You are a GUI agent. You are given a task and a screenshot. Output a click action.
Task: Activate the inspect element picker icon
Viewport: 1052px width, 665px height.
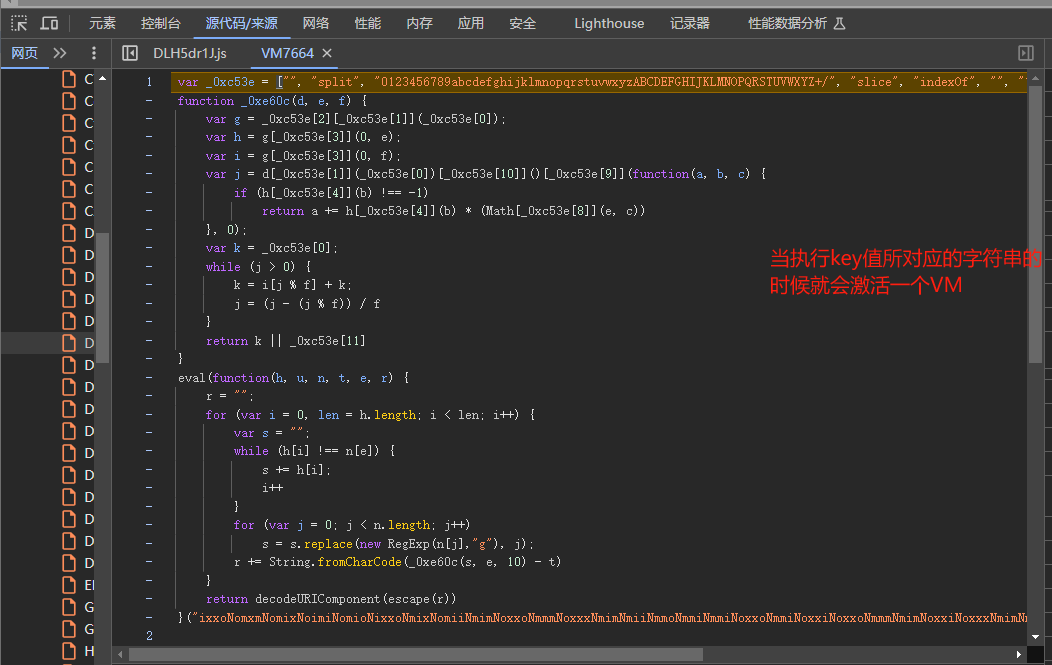tap(19, 23)
